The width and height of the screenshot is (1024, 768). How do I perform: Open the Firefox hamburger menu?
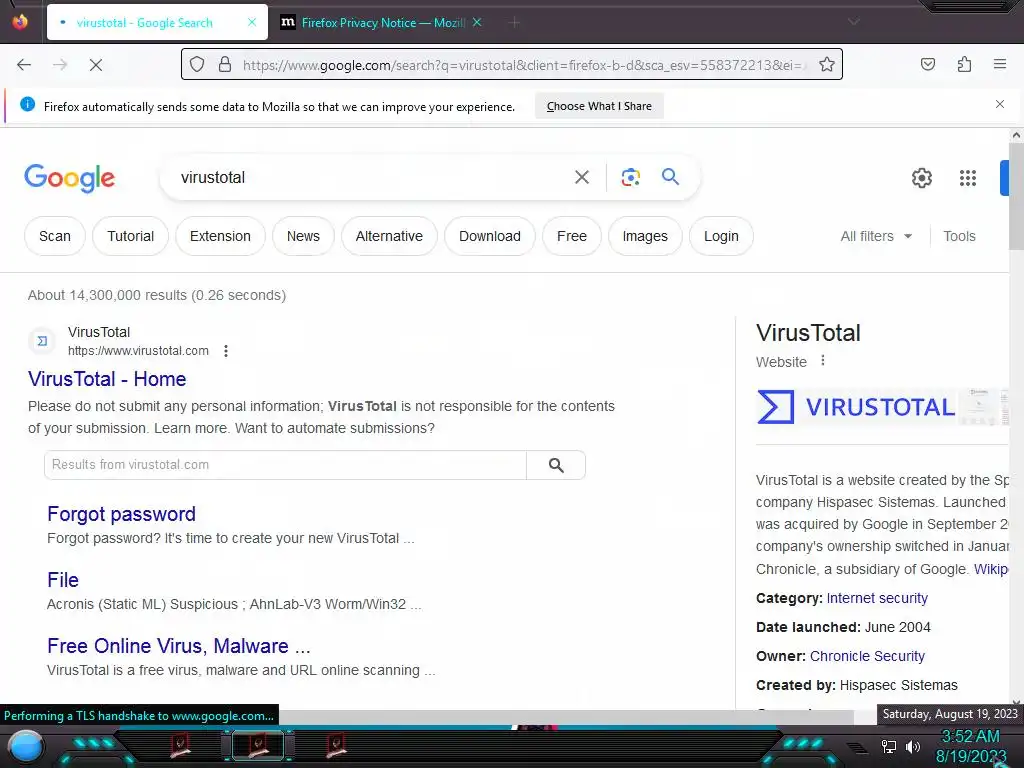tap(1000, 64)
